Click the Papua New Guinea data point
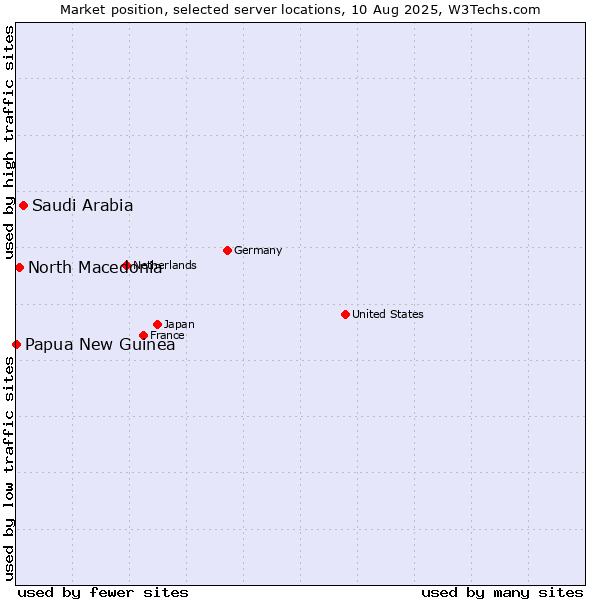 point(16,345)
